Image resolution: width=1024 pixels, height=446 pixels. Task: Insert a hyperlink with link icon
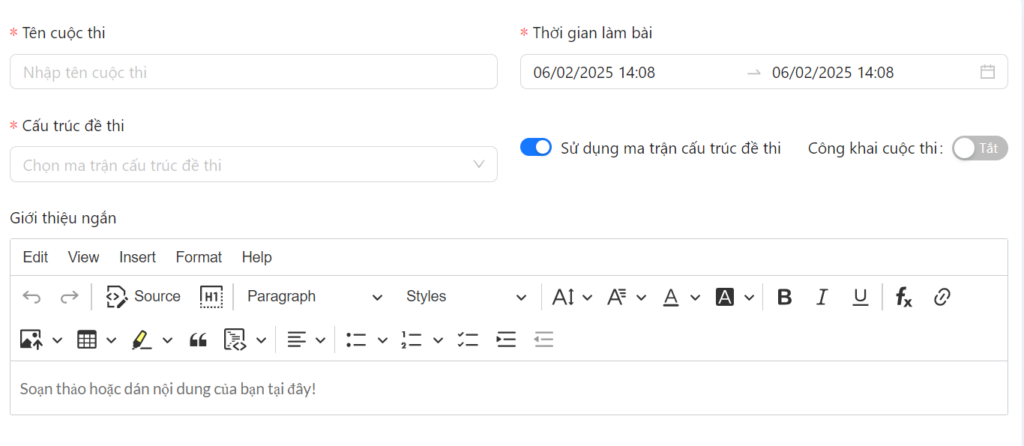941,297
